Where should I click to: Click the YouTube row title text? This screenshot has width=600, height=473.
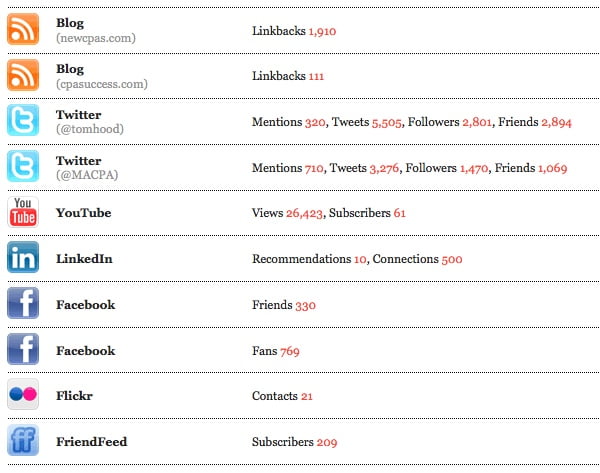pyautogui.click(x=83, y=213)
